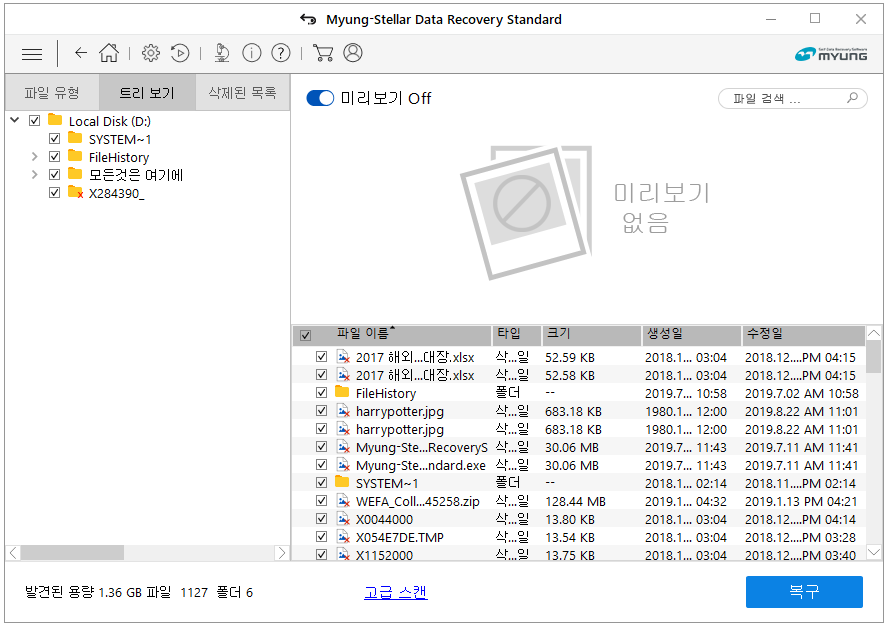Image resolution: width=889 pixels, height=628 pixels.
Task: Click the tree panel horizontal scrollbar thumb
Action: (72, 553)
